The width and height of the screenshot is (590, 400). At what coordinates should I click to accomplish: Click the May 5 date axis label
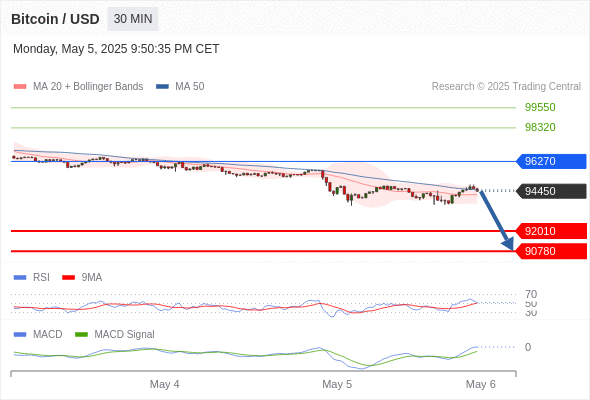coord(337,384)
